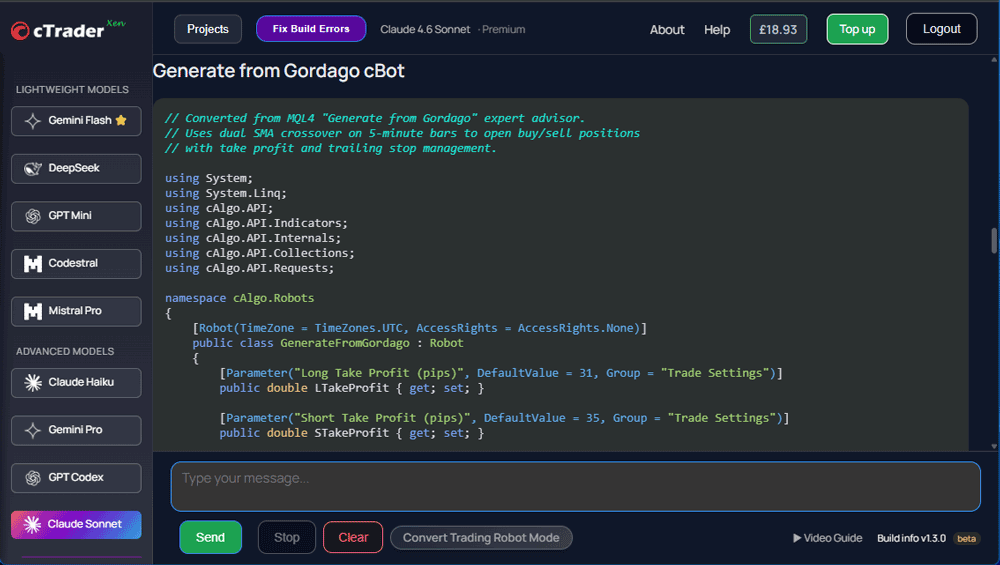Open the Projects page

pos(208,29)
